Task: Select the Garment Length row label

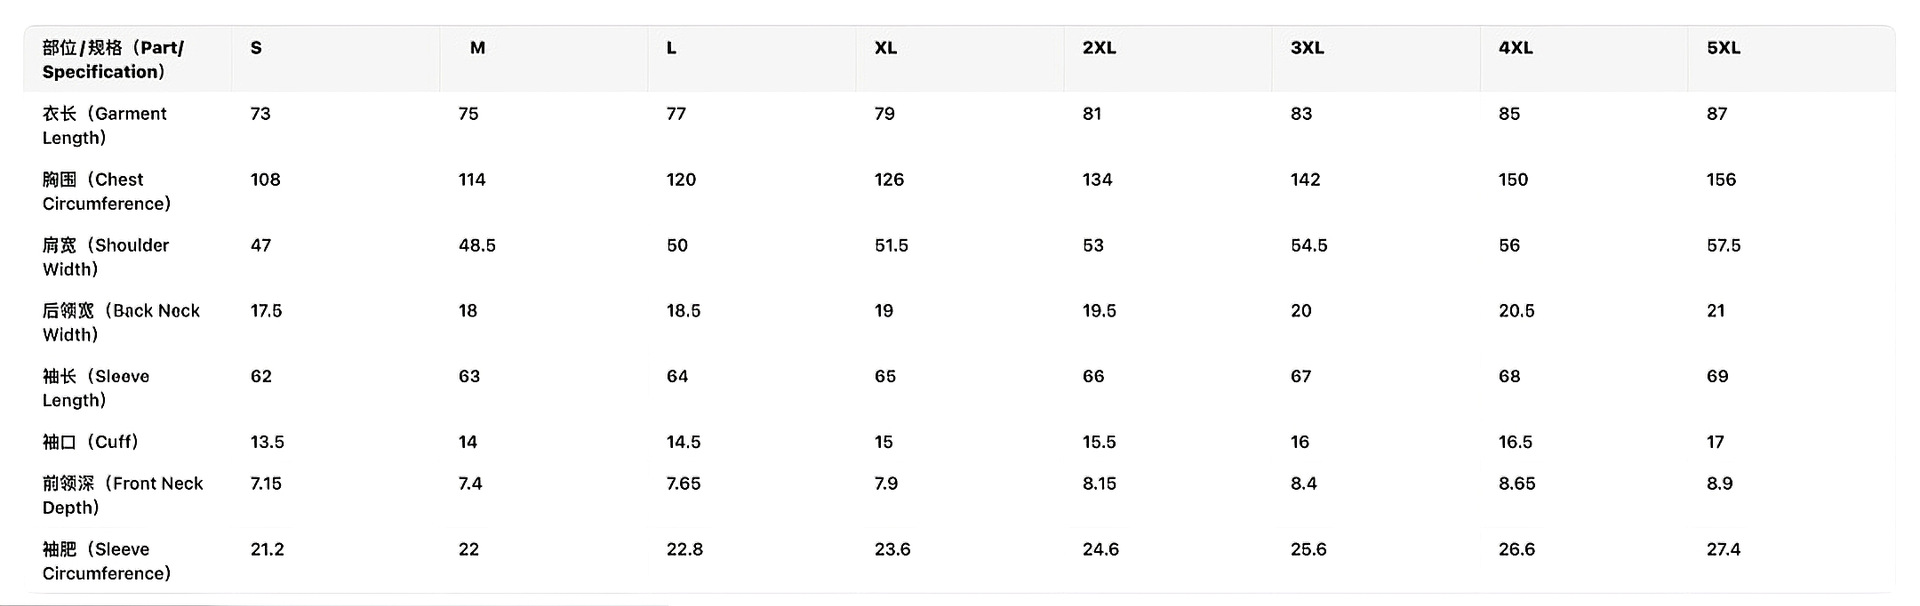Action: (x=104, y=126)
